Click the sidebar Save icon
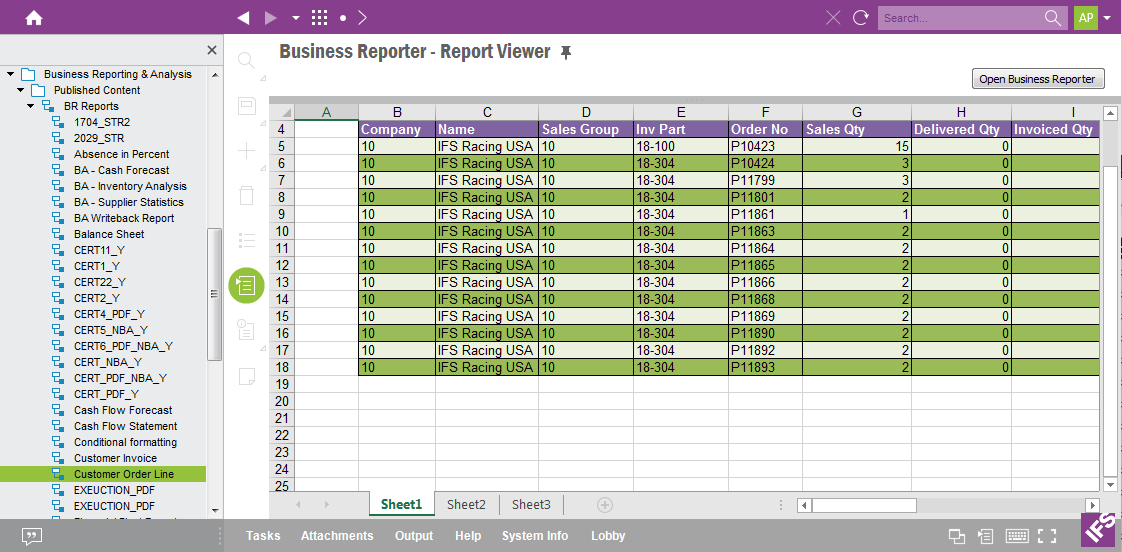The width and height of the screenshot is (1122, 552). (x=246, y=106)
